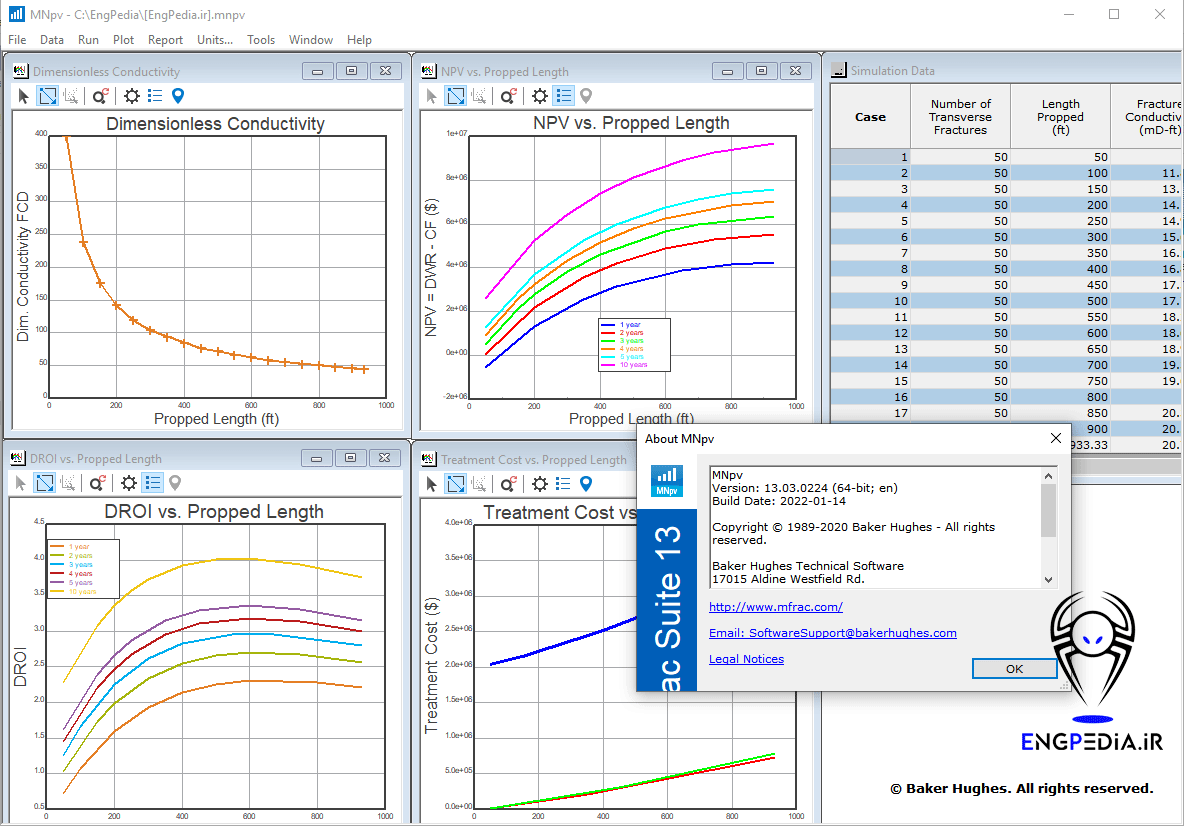Viewport: 1184px width, 826px height.
Task: Click OK in About MNpv dialog
Action: [x=1014, y=669]
